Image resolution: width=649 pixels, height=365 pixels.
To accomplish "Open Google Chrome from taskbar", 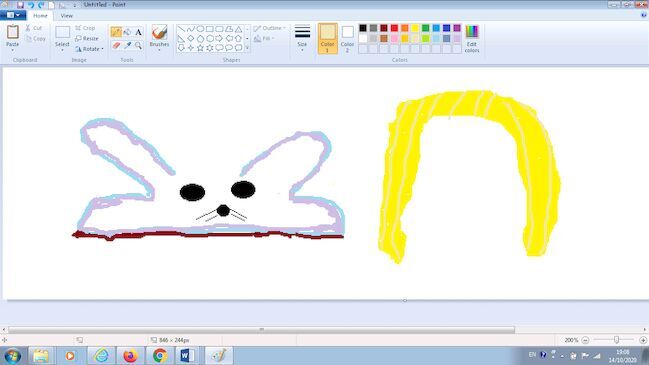I will (160, 356).
